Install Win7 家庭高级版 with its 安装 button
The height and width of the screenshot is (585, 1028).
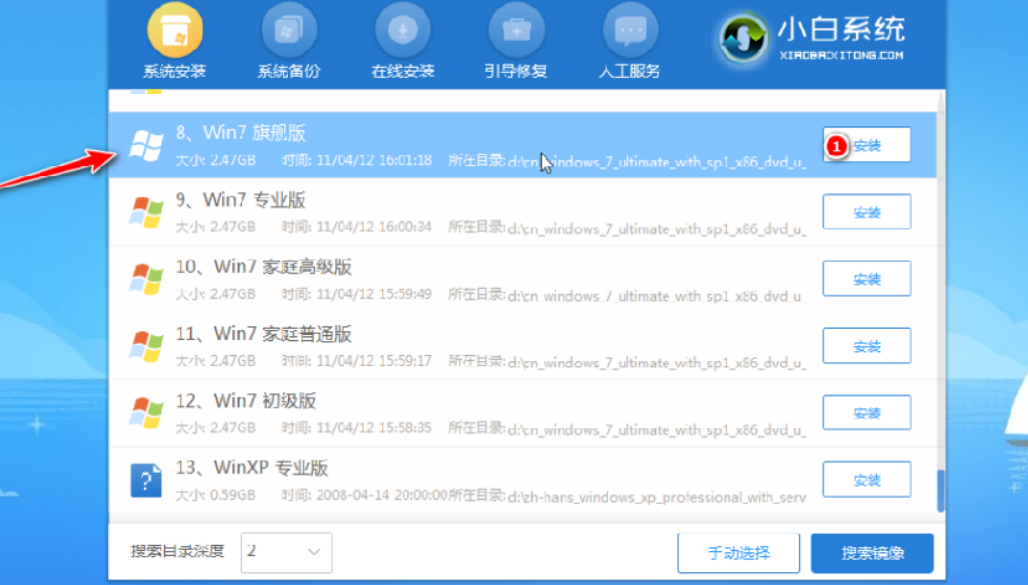[x=866, y=280]
